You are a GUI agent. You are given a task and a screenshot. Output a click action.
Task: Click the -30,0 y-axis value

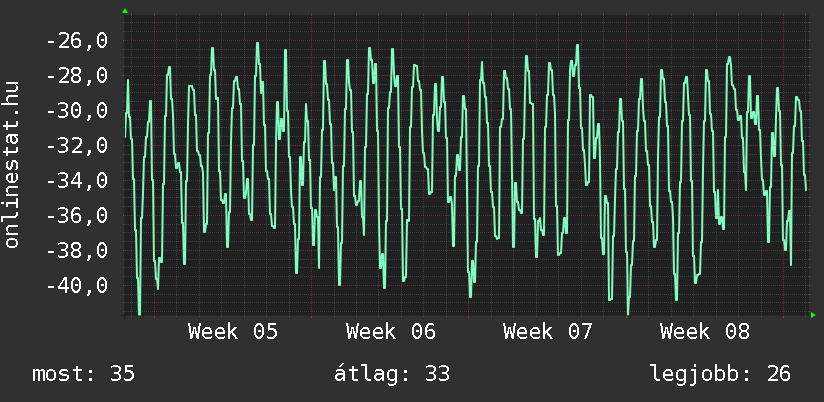[x=77, y=111]
